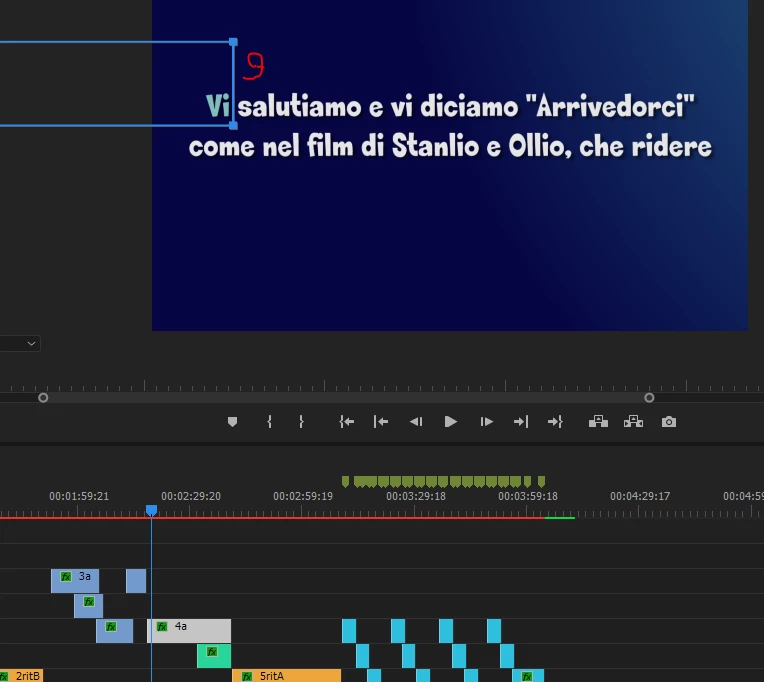
Task: Click the Lift button
Action: tap(598, 422)
